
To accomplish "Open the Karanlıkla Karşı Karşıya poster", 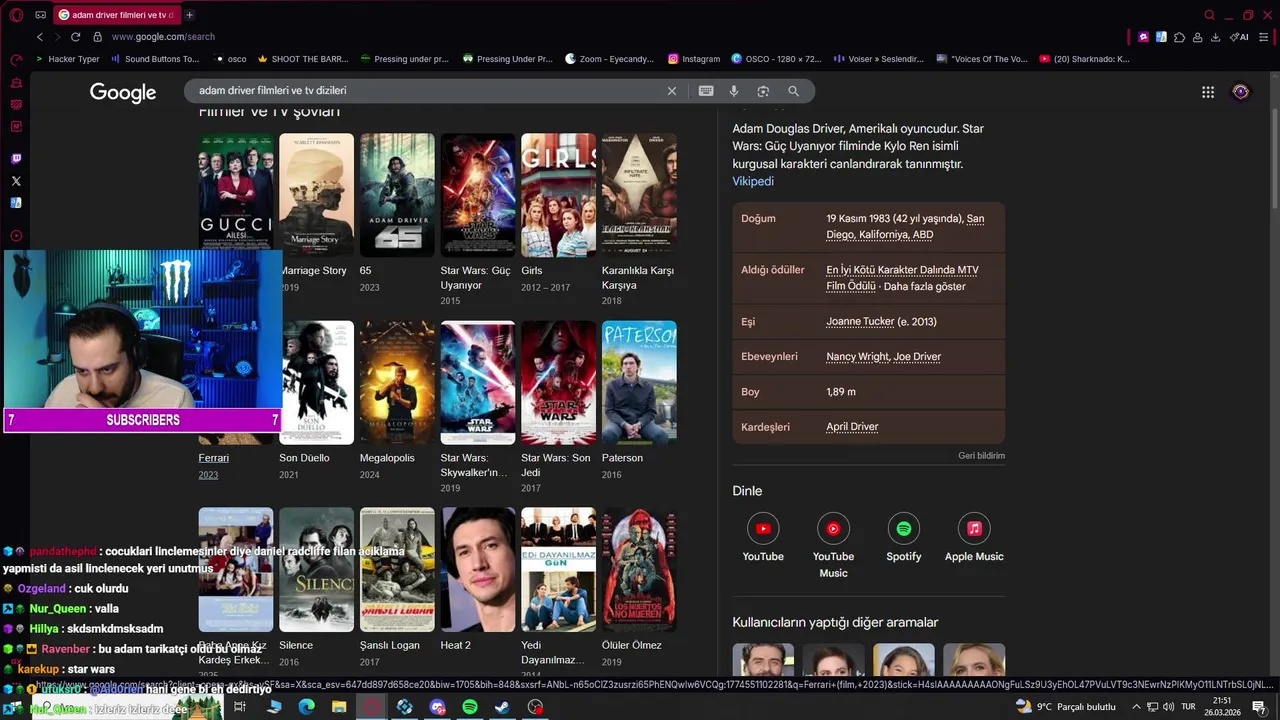I will coord(639,195).
